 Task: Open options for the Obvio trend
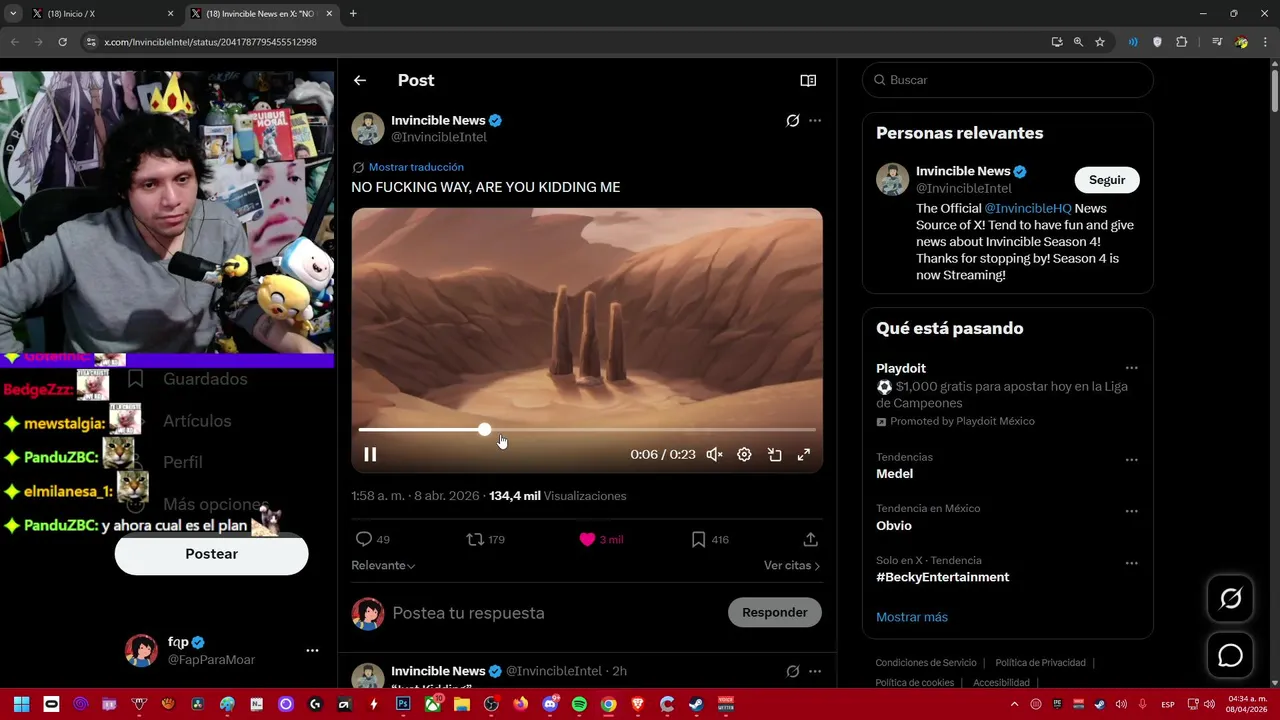tap(1131, 511)
